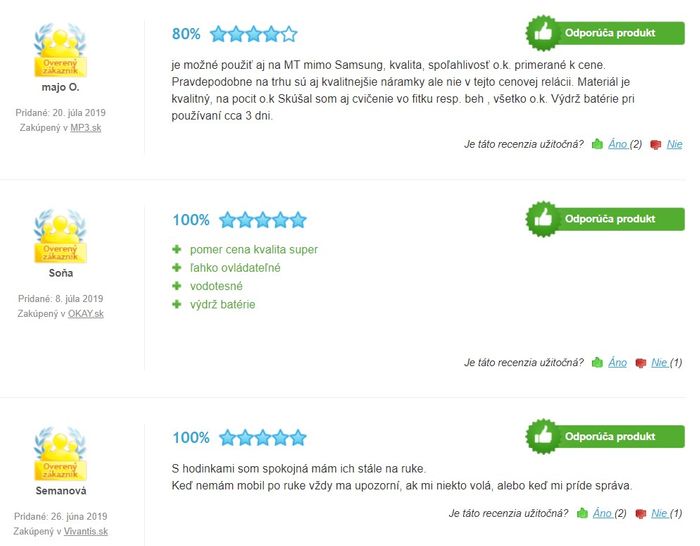Open the MP3.sk shop link
This screenshot has width=700, height=546.
86,128
